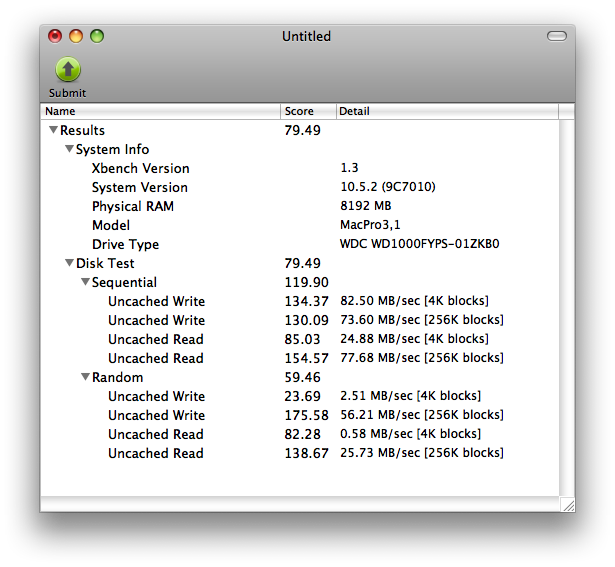Click the Name column header
Viewport: 615px width, 567px height.
pyautogui.click(x=161, y=111)
